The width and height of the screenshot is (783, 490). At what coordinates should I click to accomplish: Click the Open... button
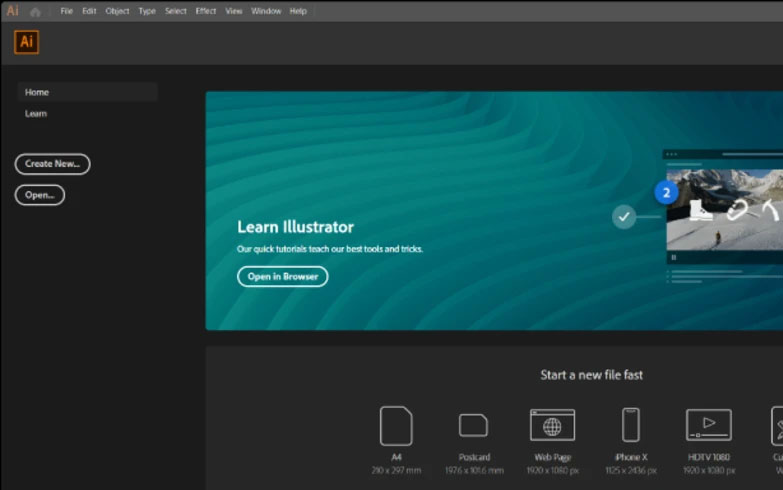[39, 195]
